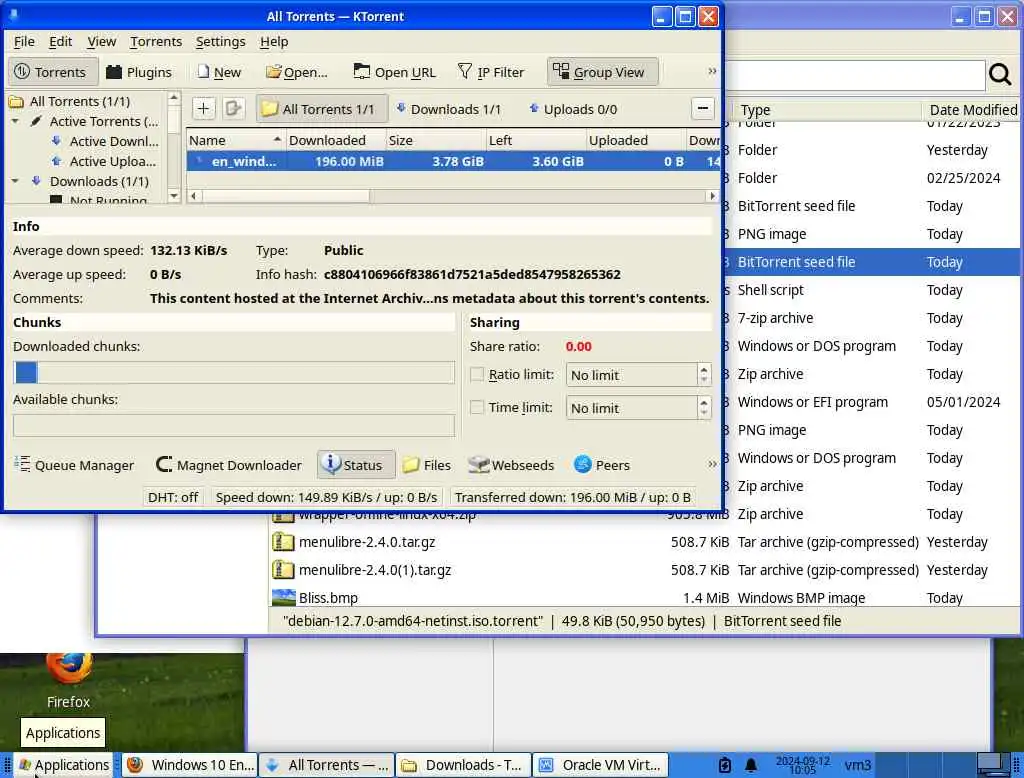Expand bottom tab bar overflow chevron
Viewport: 1024px width, 778px height.
712,464
